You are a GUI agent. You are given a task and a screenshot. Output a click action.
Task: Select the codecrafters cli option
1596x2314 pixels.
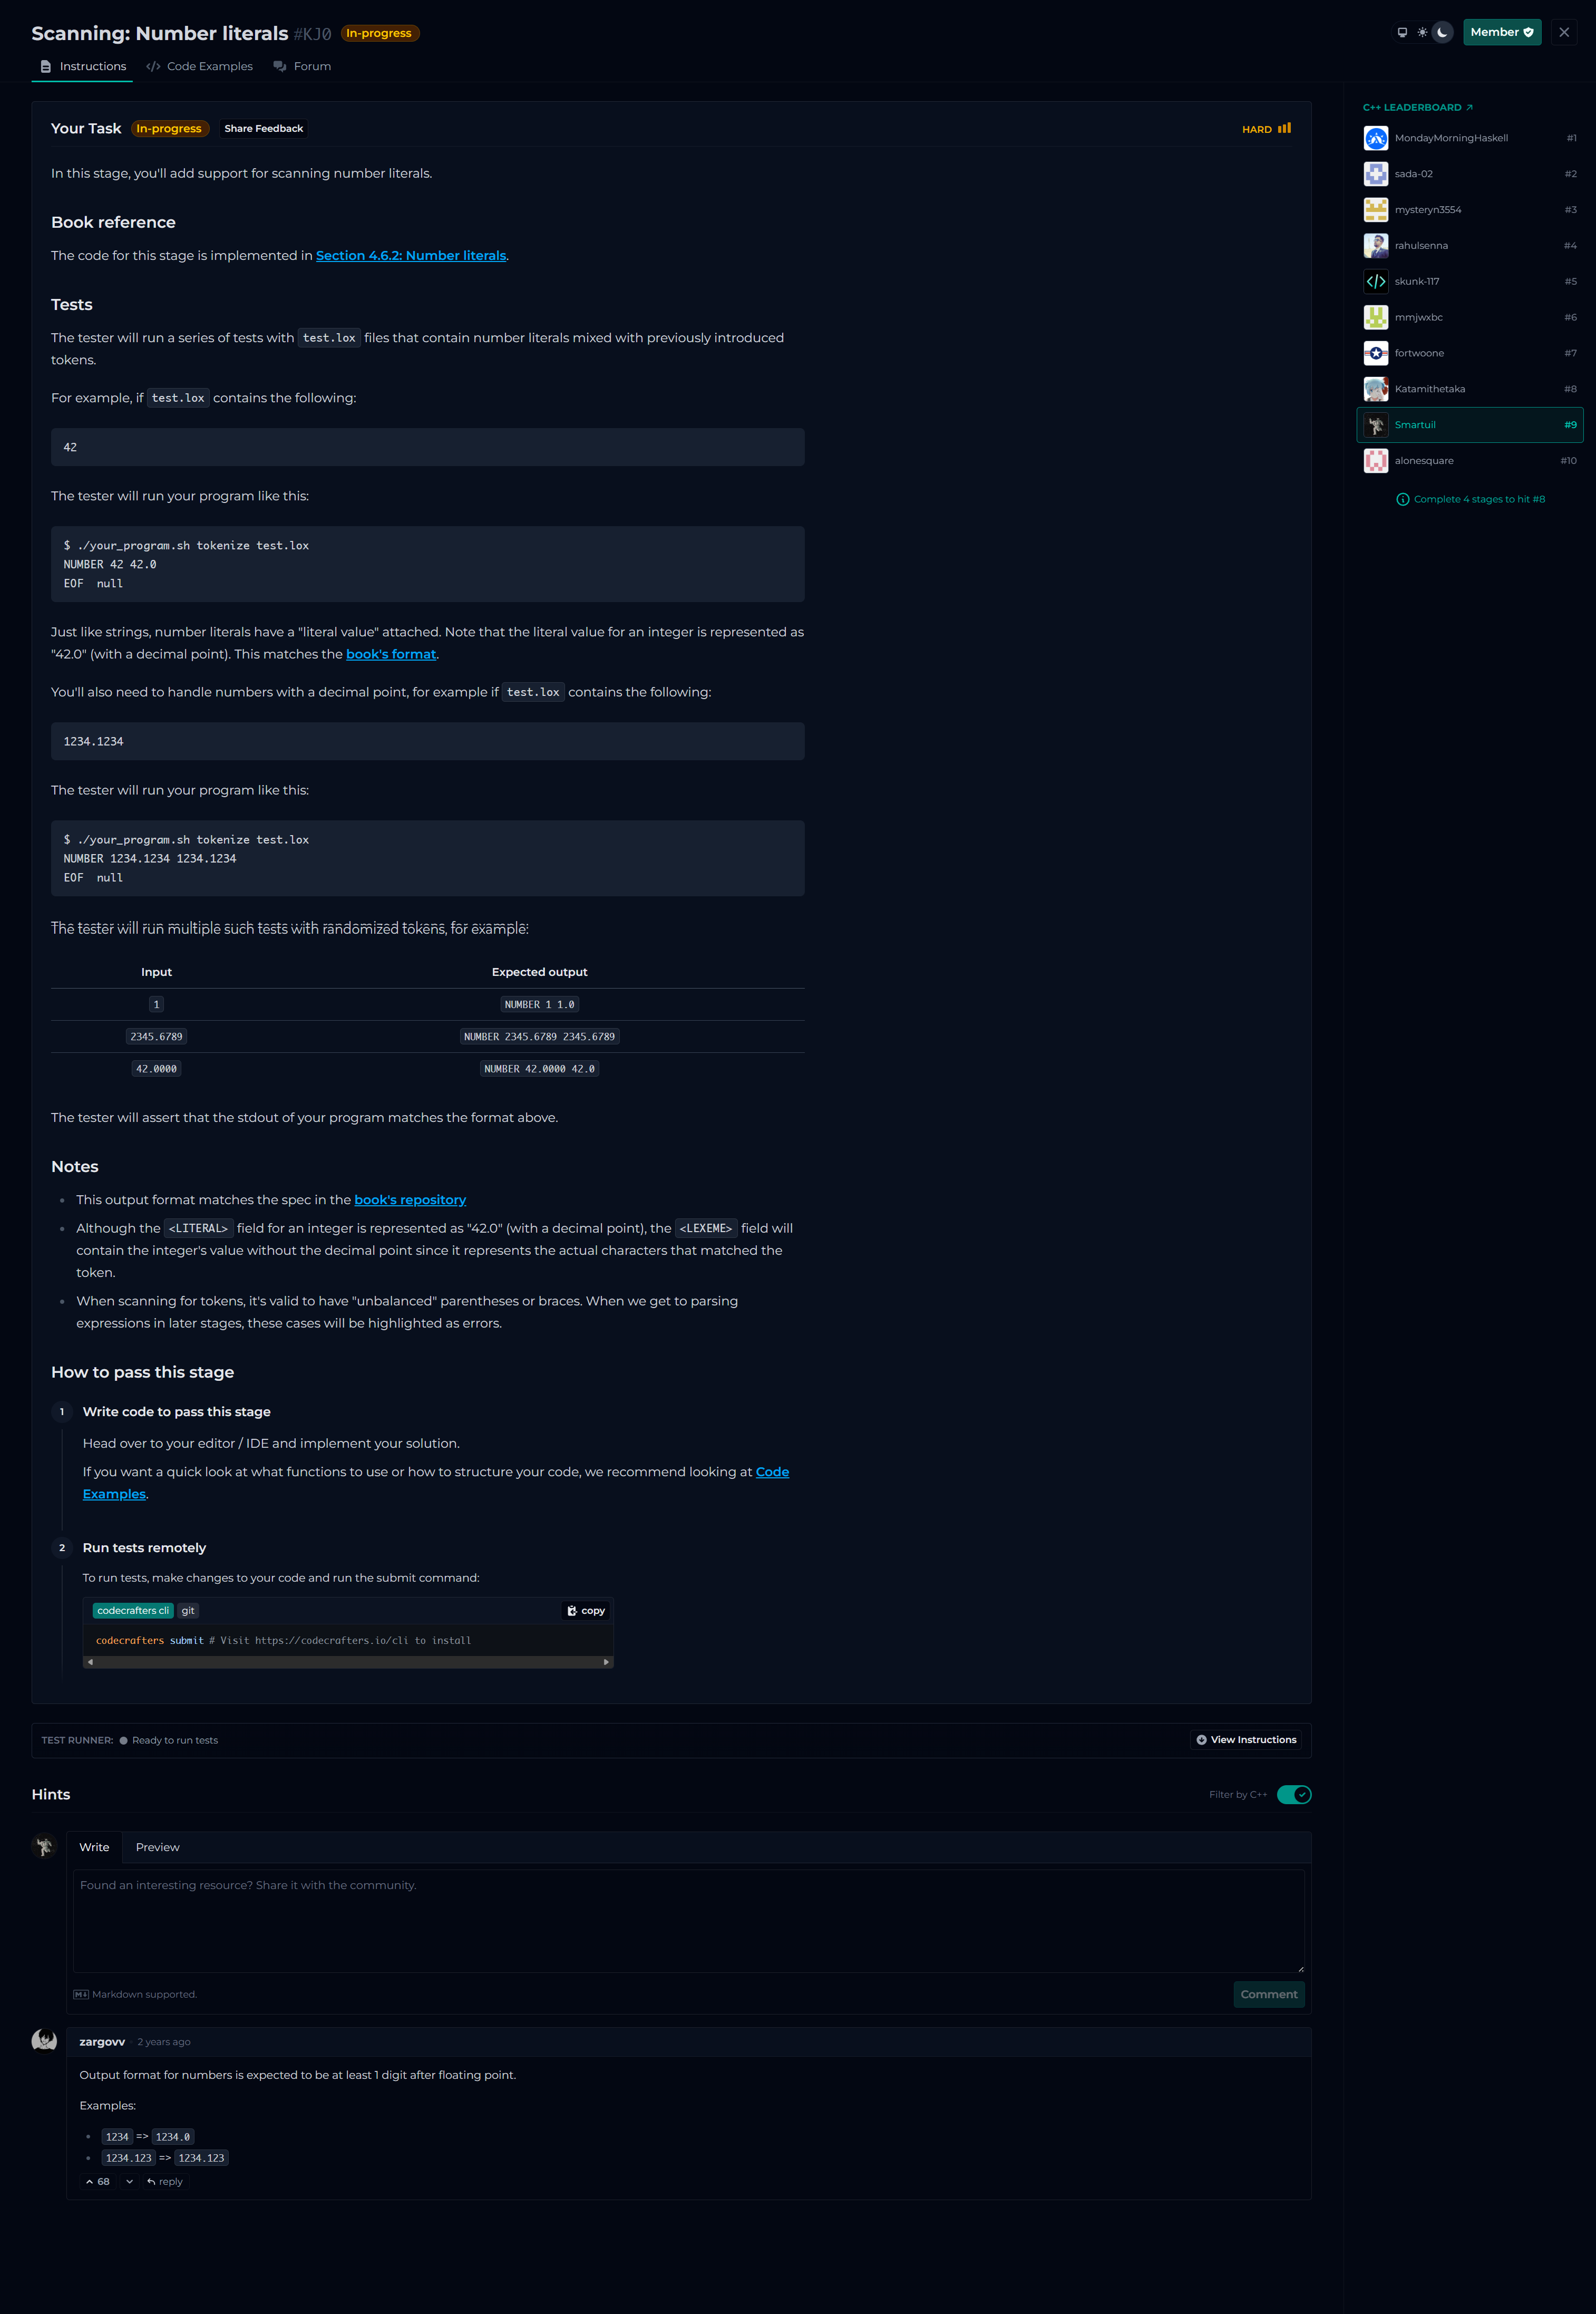click(x=133, y=1611)
